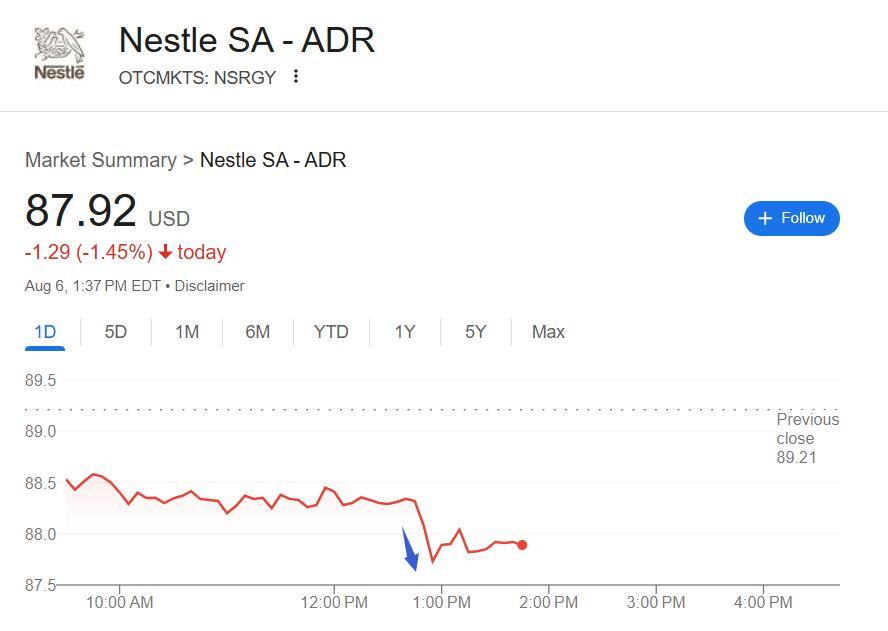
Task: Open the three-dot options menu beside NSRGY
Action: coord(296,76)
